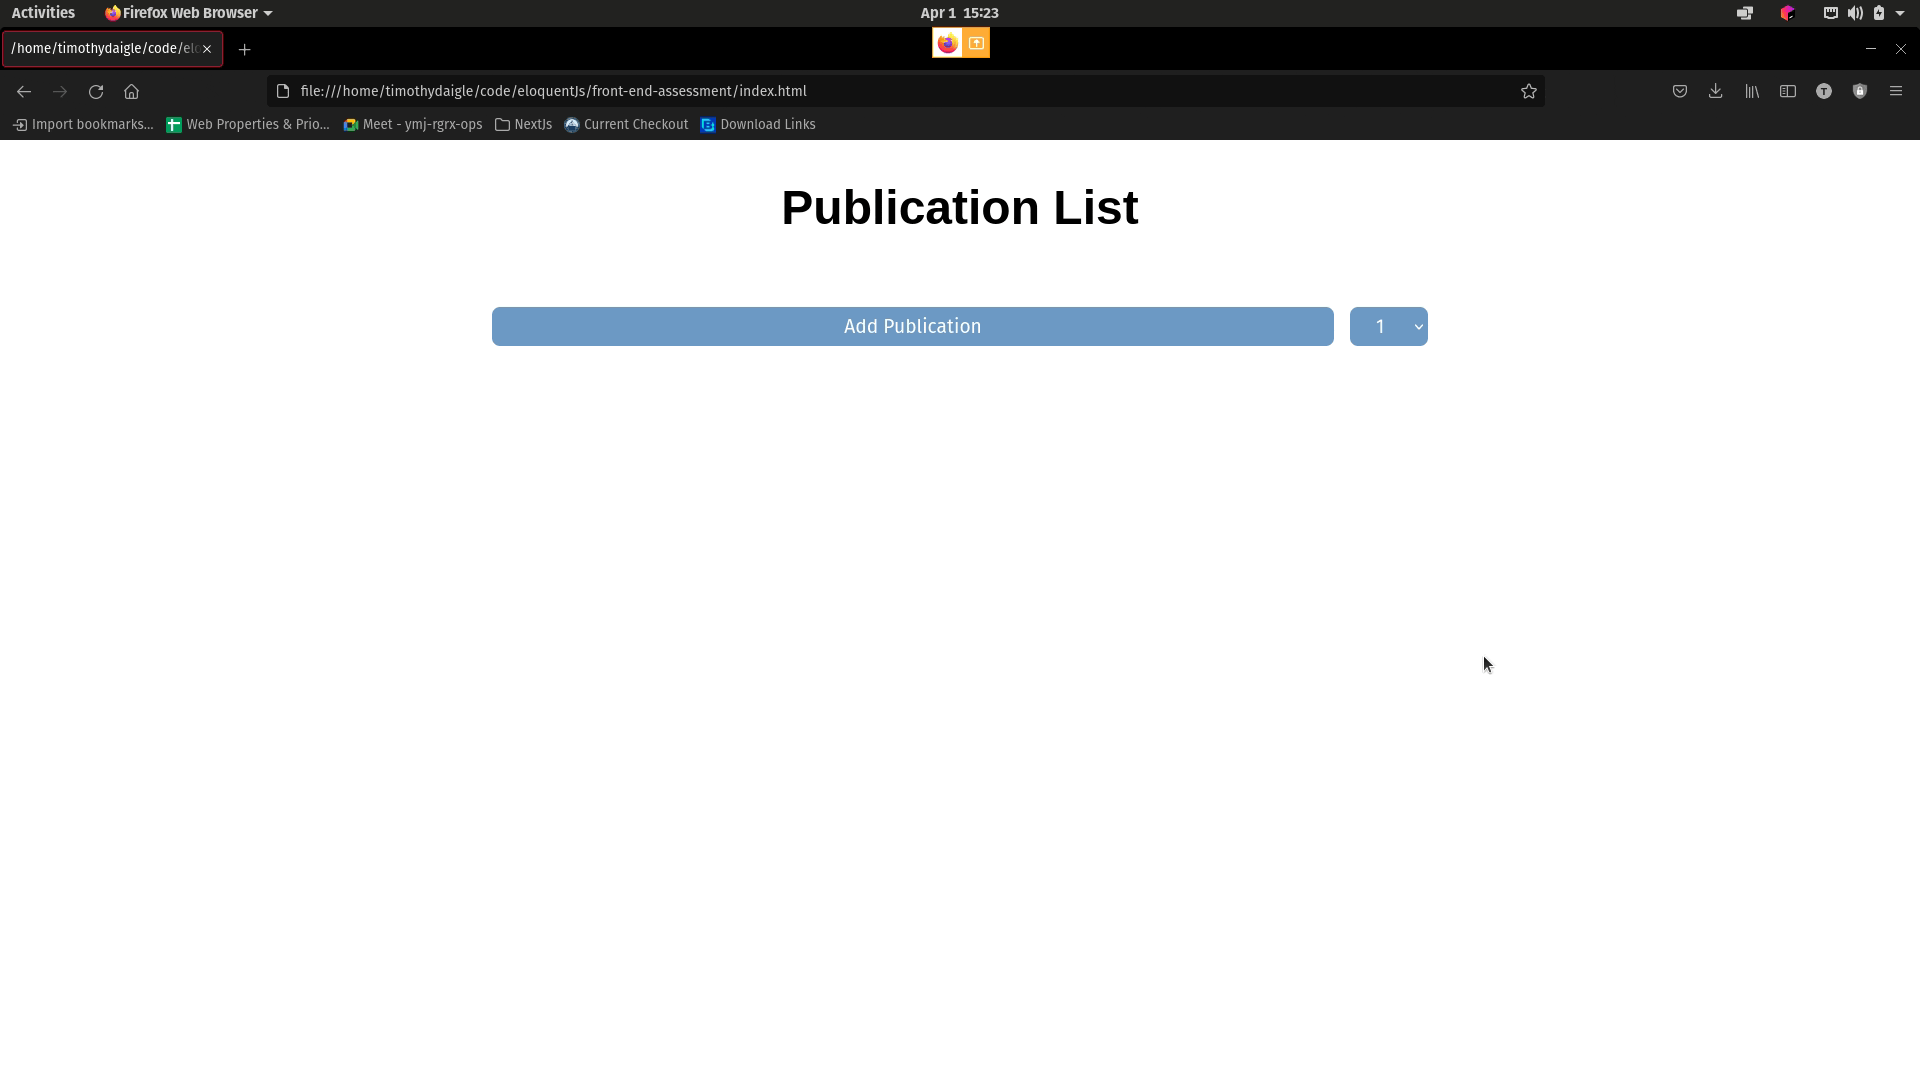Open the Library icon in the toolbar
The width and height of the screenshot is (1920, 1080).
point(1751,91)
